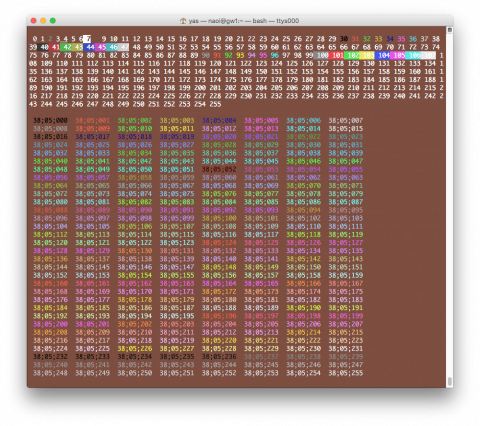Click the blue text '38;05;027'

[177, 145]
